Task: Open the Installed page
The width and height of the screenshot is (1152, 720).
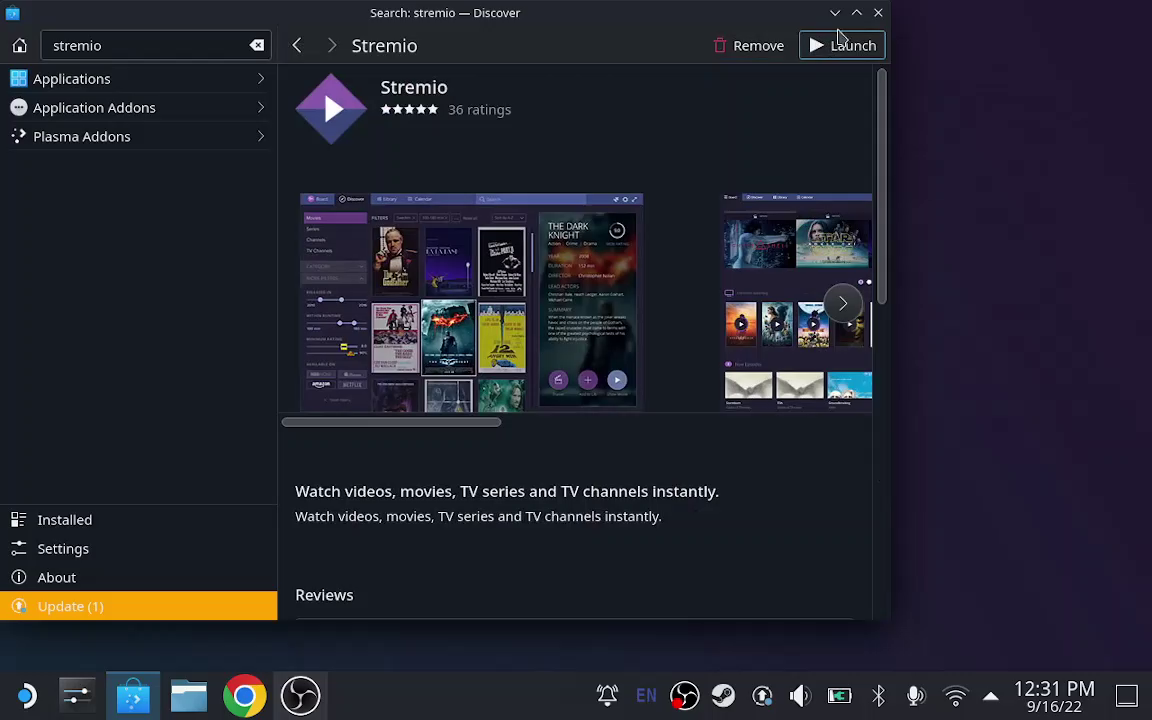Action: pyautogui.click(x=138, y=519)
